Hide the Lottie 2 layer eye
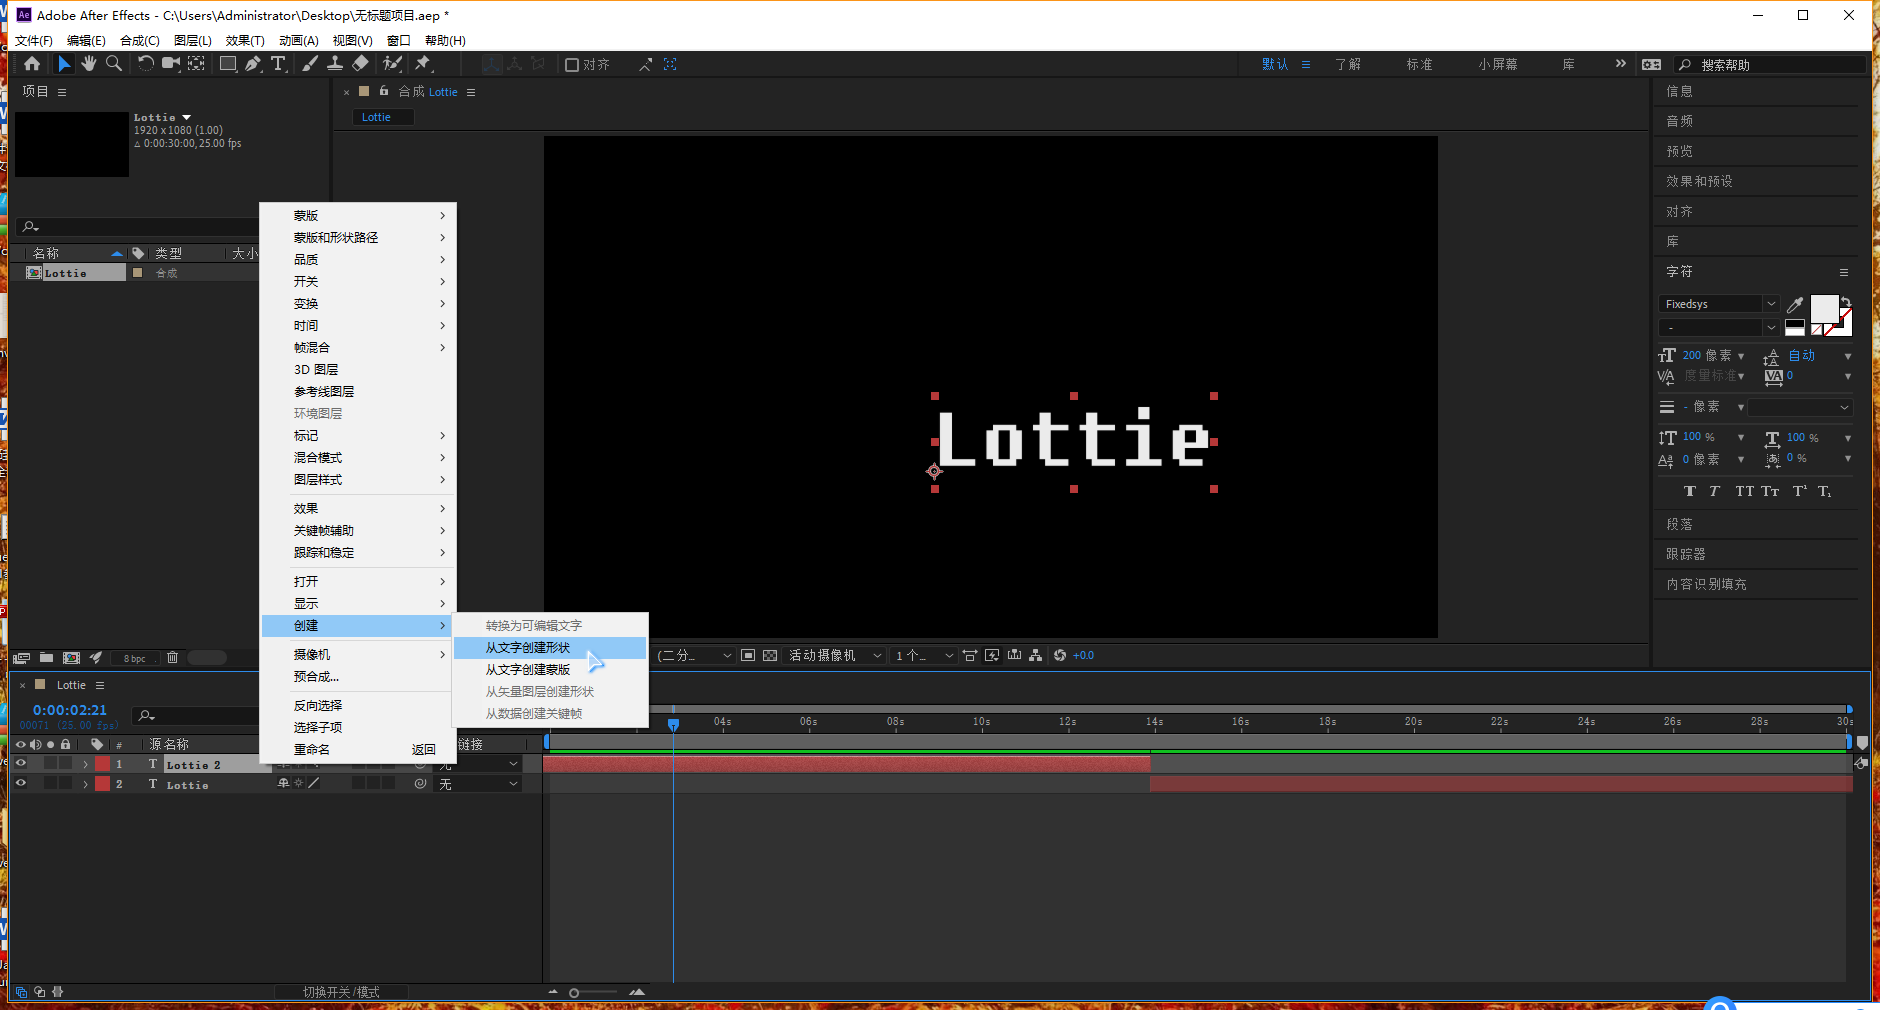1880x1010 pixels. coord(20,764)
